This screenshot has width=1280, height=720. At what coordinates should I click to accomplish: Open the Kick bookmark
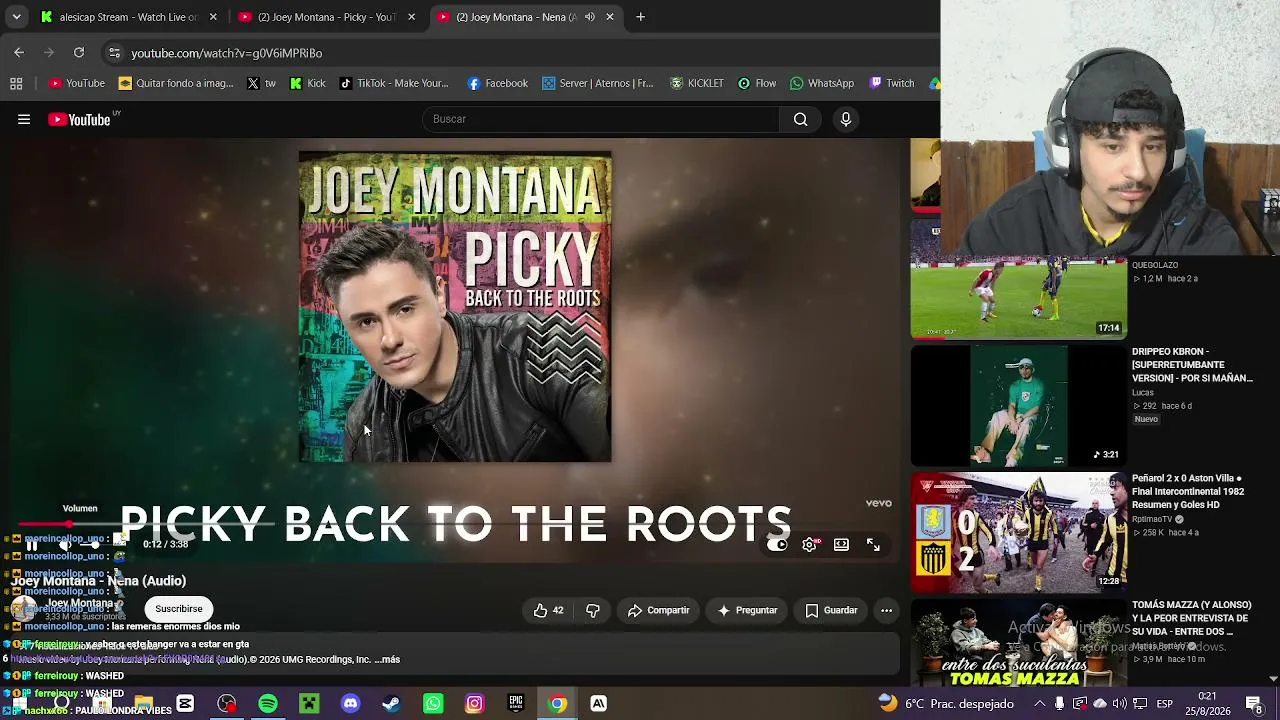pos(308,83)
